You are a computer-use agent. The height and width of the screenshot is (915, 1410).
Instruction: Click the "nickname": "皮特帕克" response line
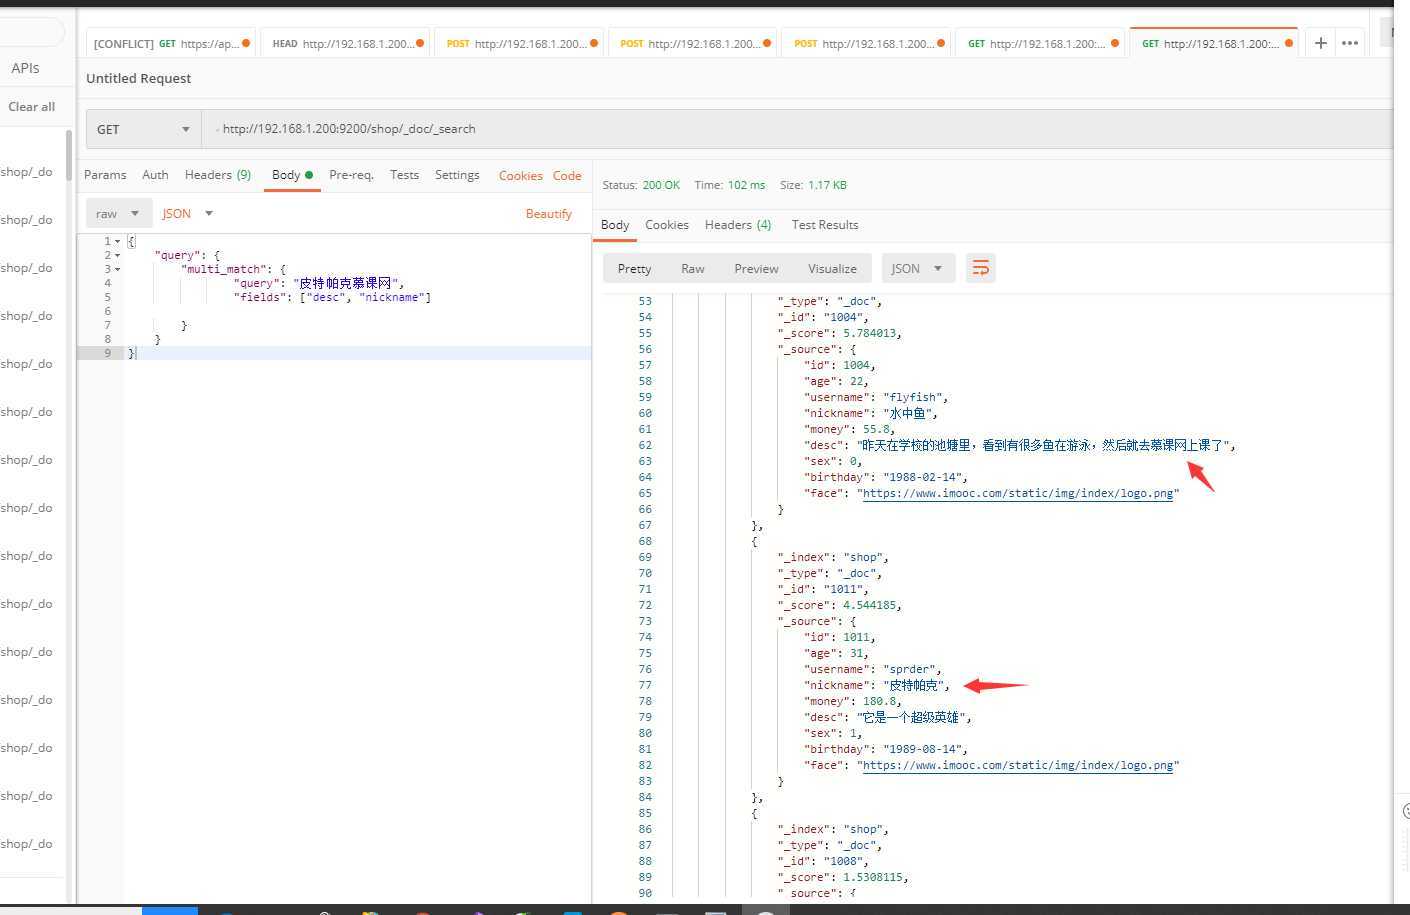[877, 685]
